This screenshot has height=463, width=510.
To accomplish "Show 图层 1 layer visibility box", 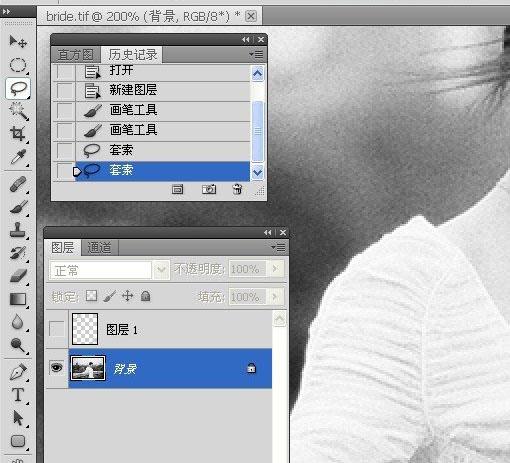I will pos(56,329).
